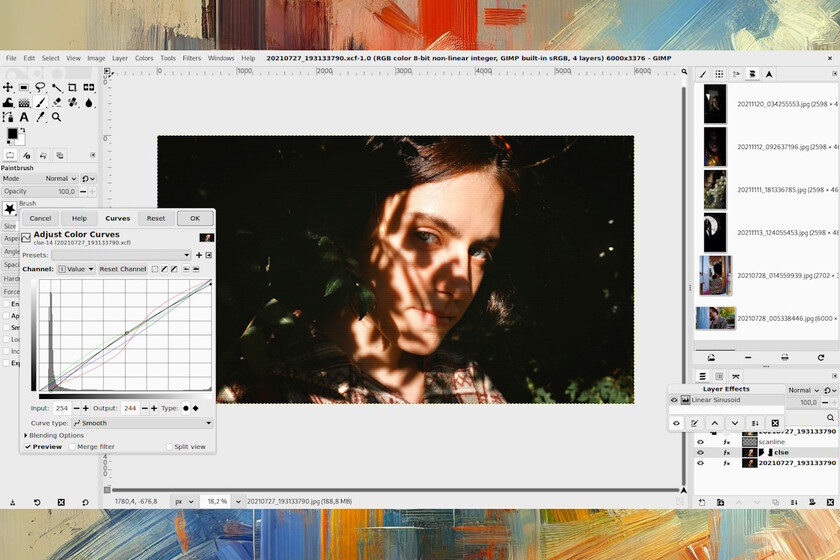
Task: Click the foreground color swatch
Action: (x=12, y=133)
